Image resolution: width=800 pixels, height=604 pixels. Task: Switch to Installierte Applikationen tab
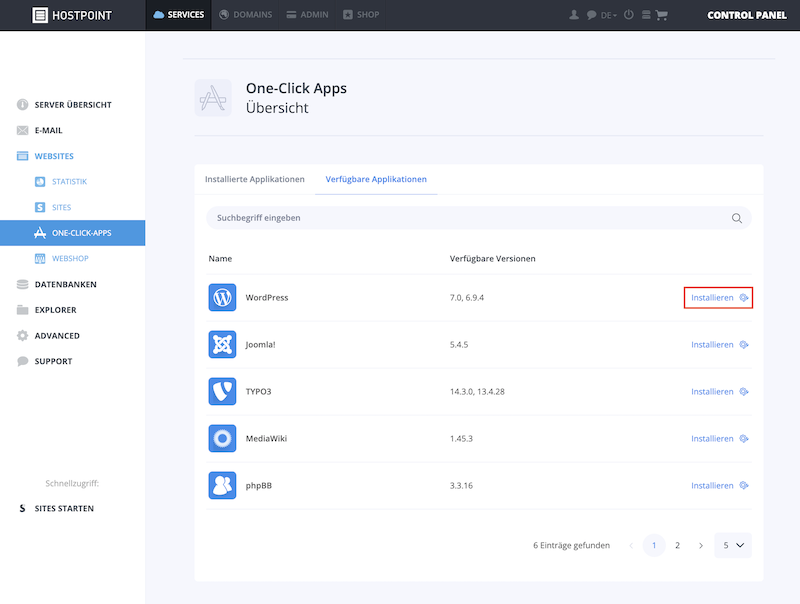point(255,179)
